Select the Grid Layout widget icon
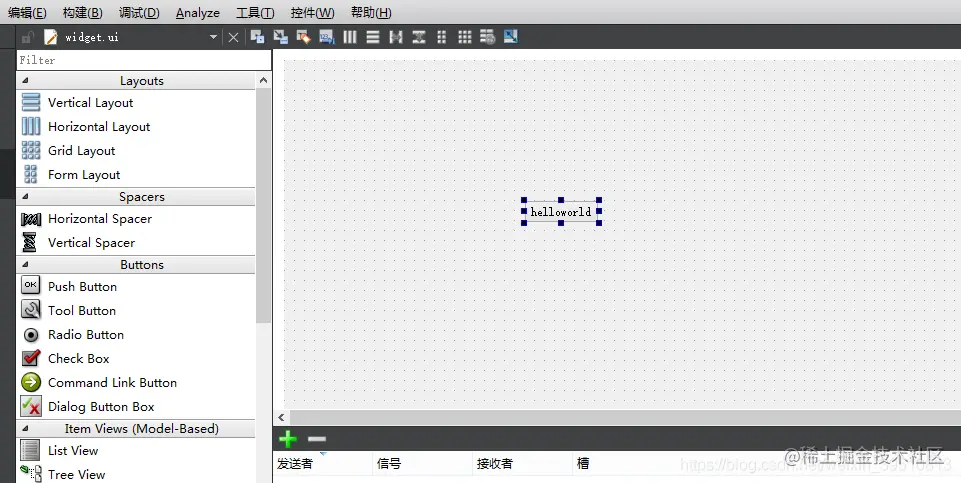The width and height of the screenshot is (961, 483). point(31,150)
